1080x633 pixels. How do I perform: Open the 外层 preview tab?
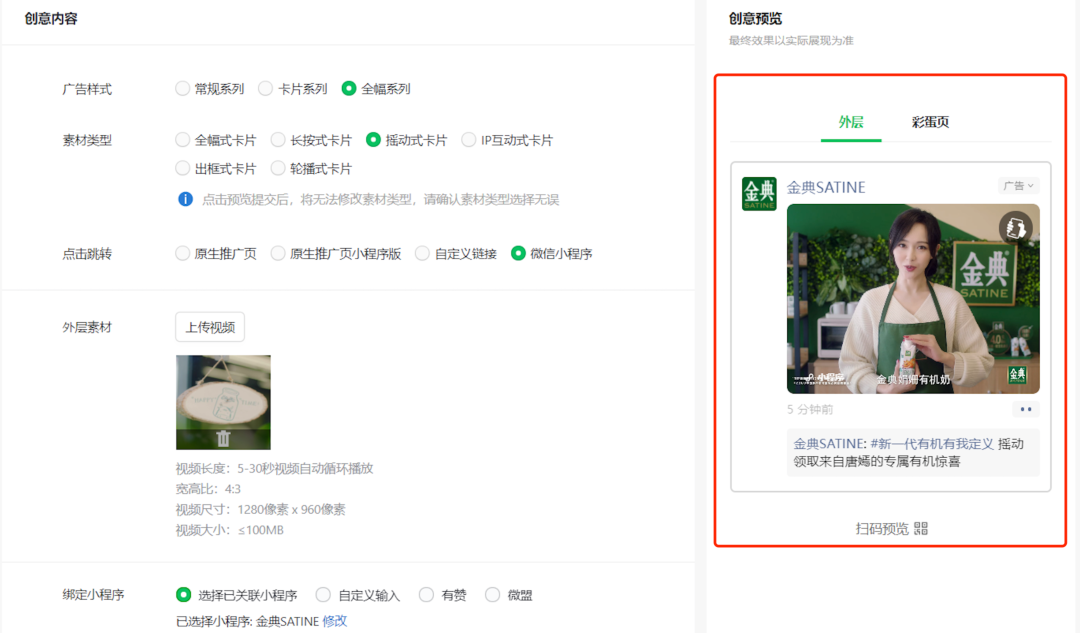(x=851, y=122)
